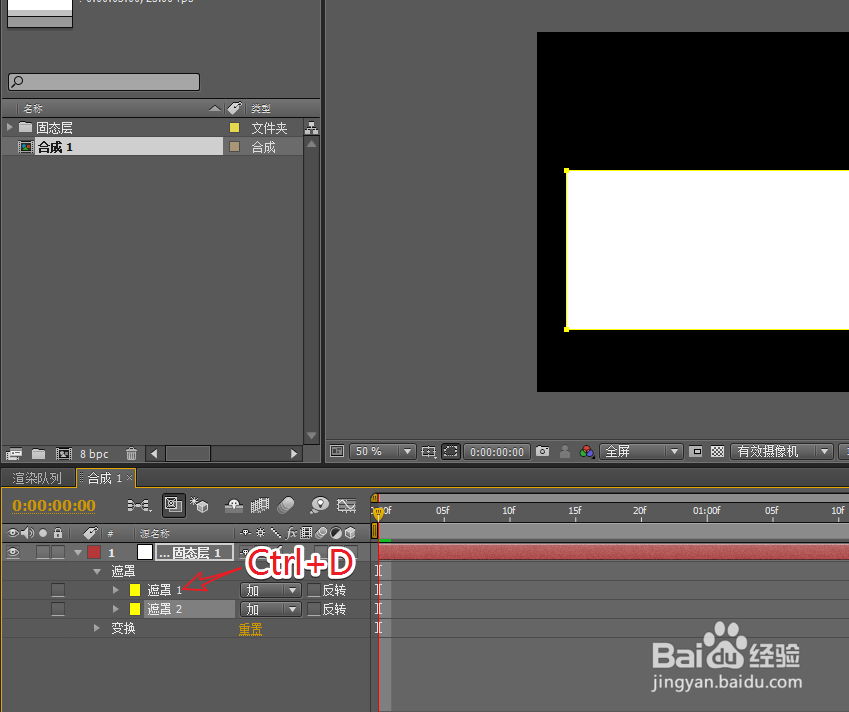This screenshot has height=712, width=849.
Task: Click the 8 bpc color depth button
Action: (94, 454)
